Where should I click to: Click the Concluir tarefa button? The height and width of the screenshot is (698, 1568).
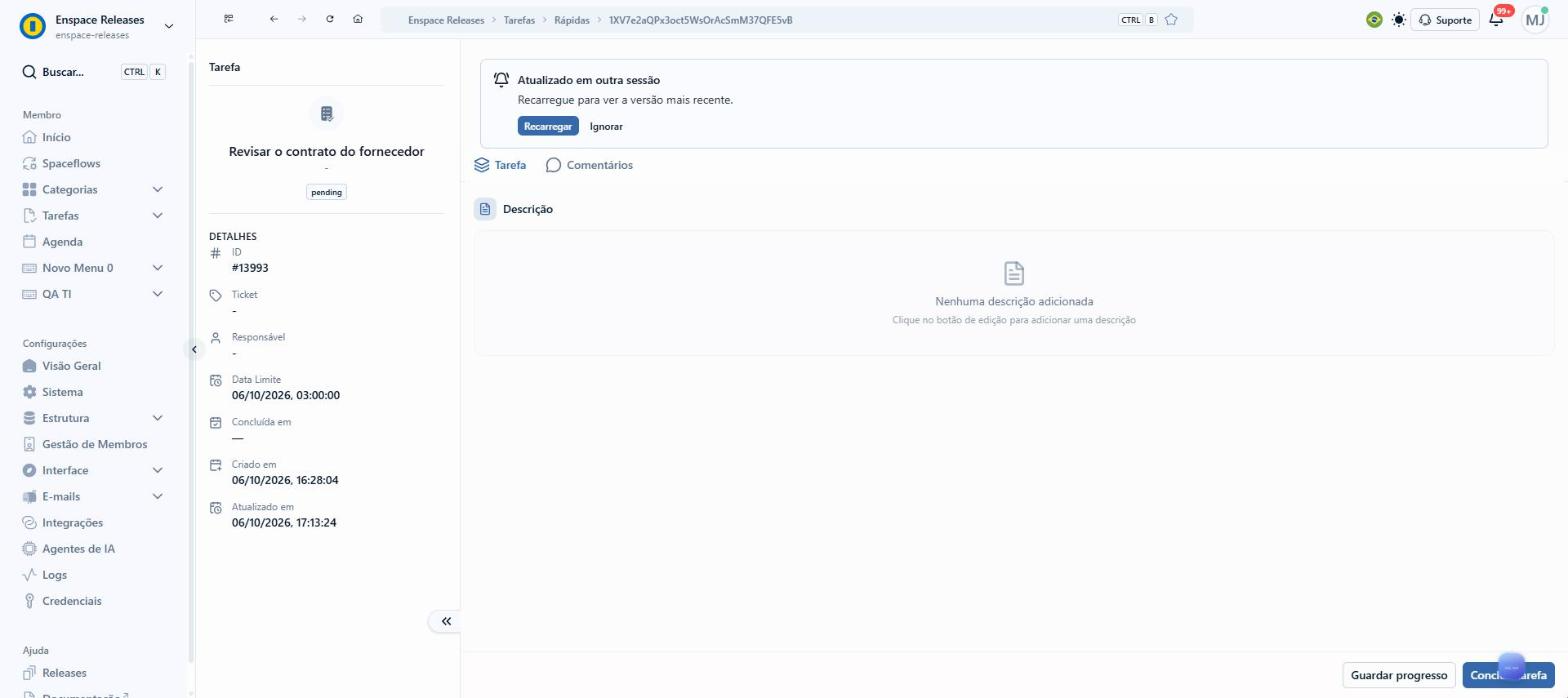[1508, 675]
